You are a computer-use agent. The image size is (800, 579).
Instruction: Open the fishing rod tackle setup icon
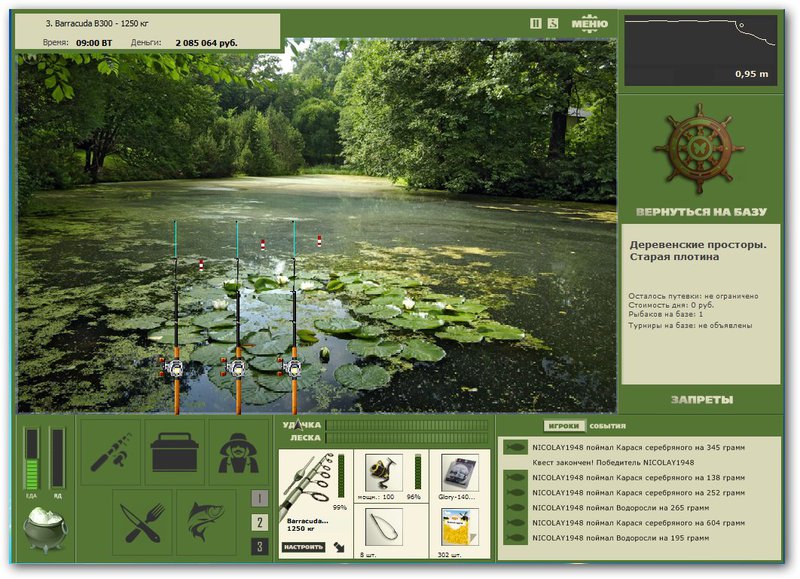tap(110, 452)
